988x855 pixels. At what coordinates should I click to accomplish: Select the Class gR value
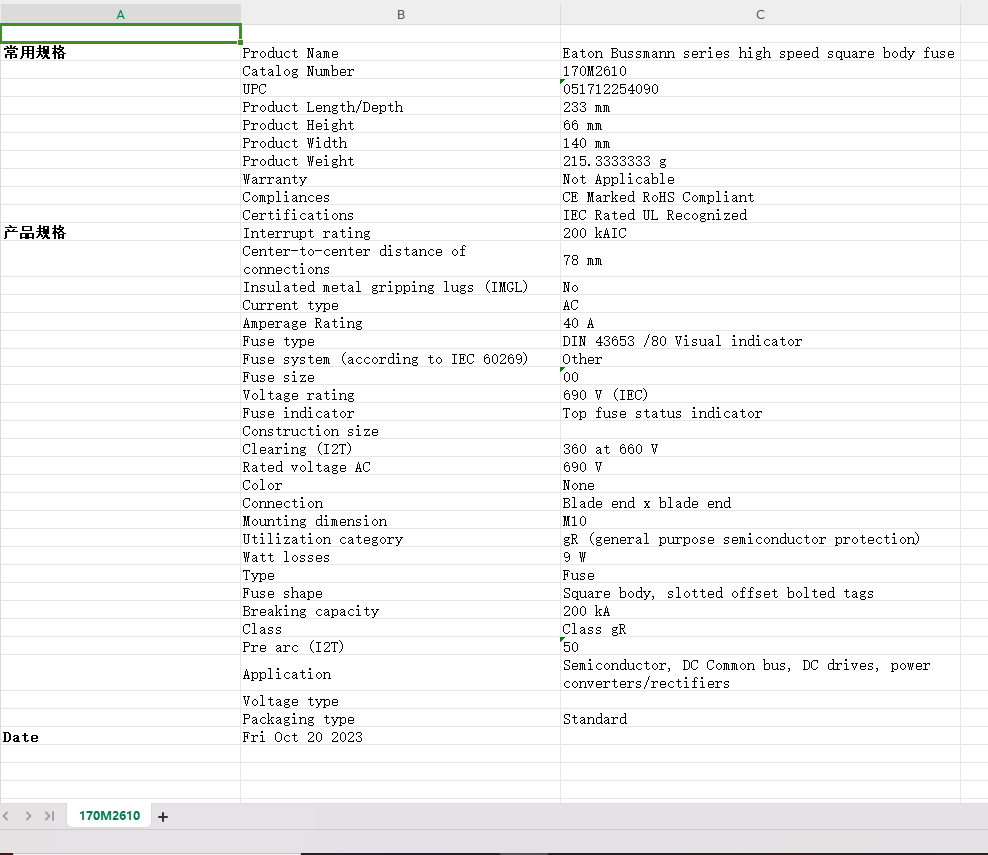click(x=760, y=629)
